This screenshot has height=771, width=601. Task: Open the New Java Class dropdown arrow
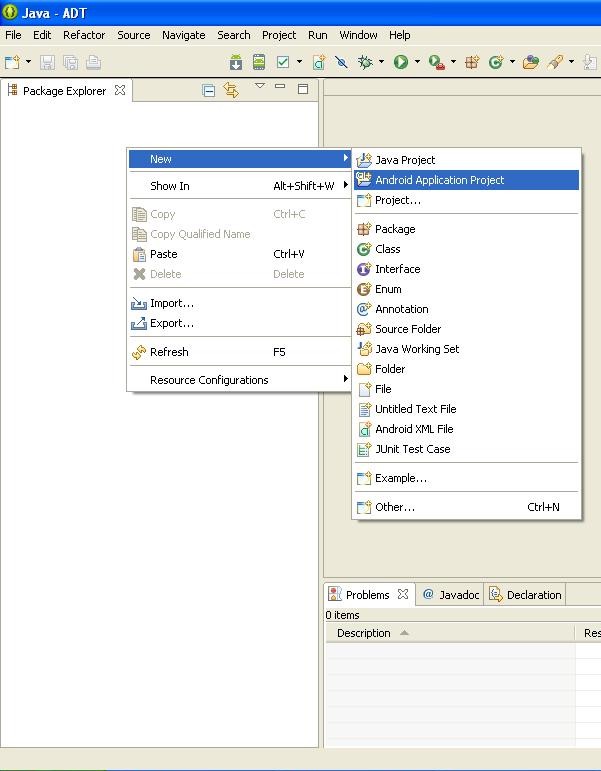click(x=512, y=62)
